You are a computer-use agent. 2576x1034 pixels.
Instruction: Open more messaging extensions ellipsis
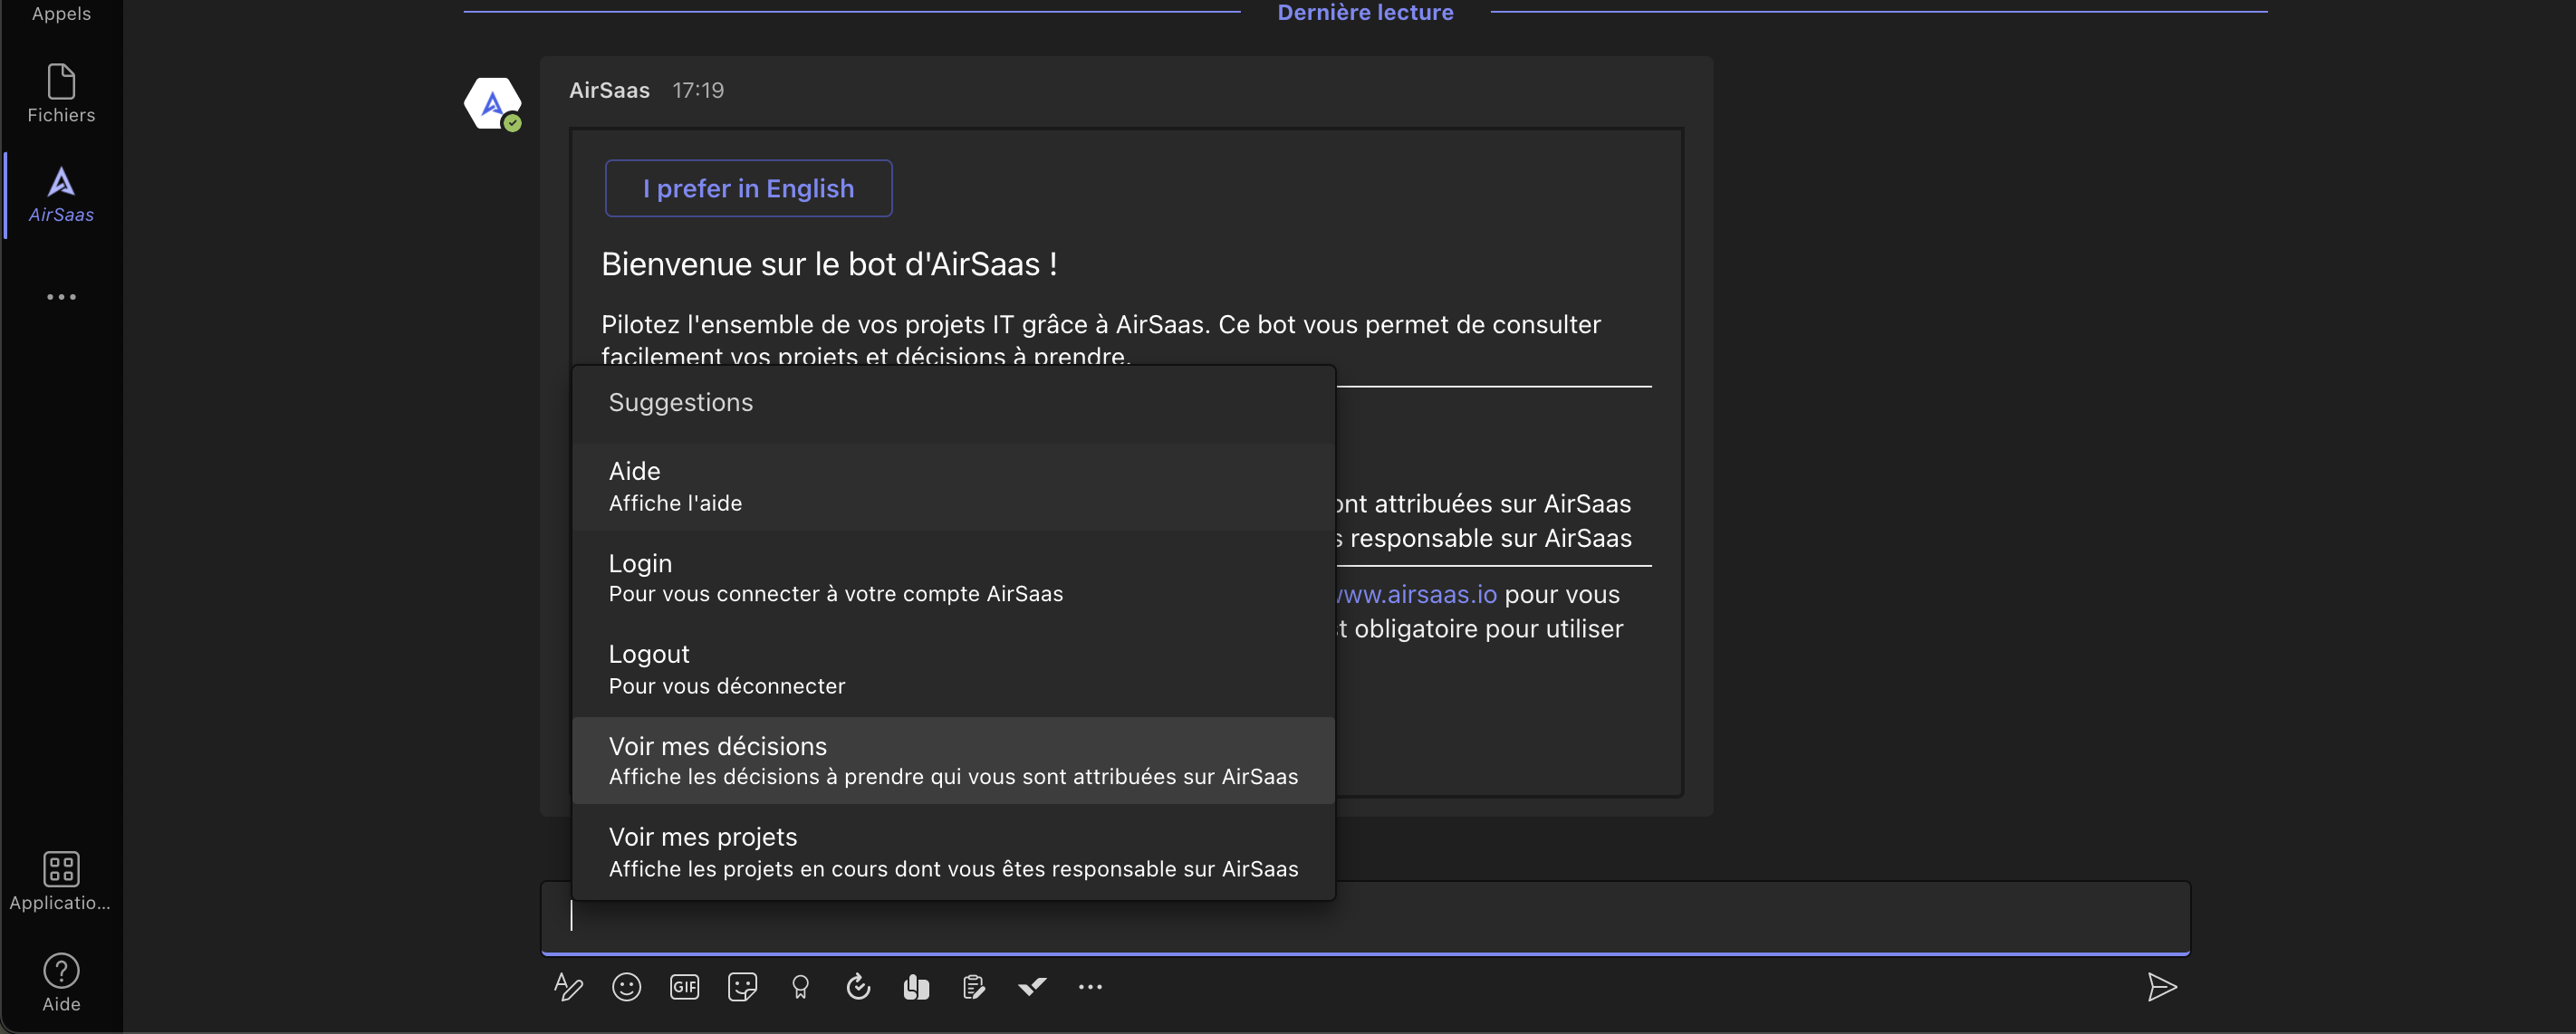[x=1090, y=987]
